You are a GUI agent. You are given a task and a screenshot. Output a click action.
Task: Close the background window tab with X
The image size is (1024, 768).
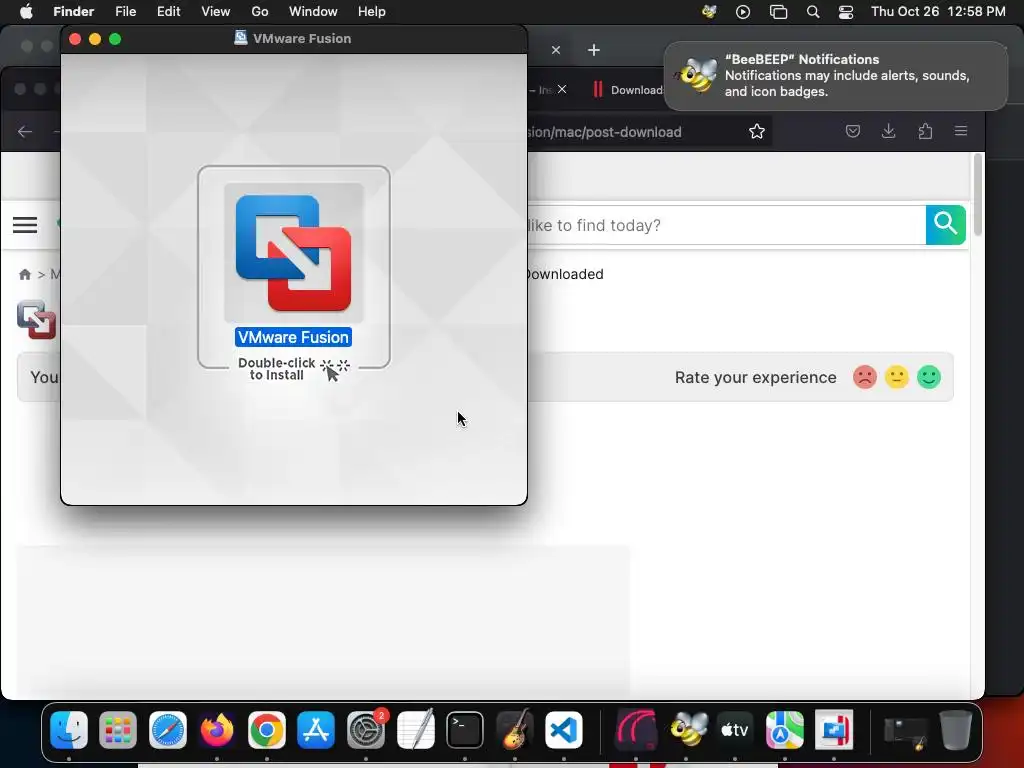tap(556, 50)
